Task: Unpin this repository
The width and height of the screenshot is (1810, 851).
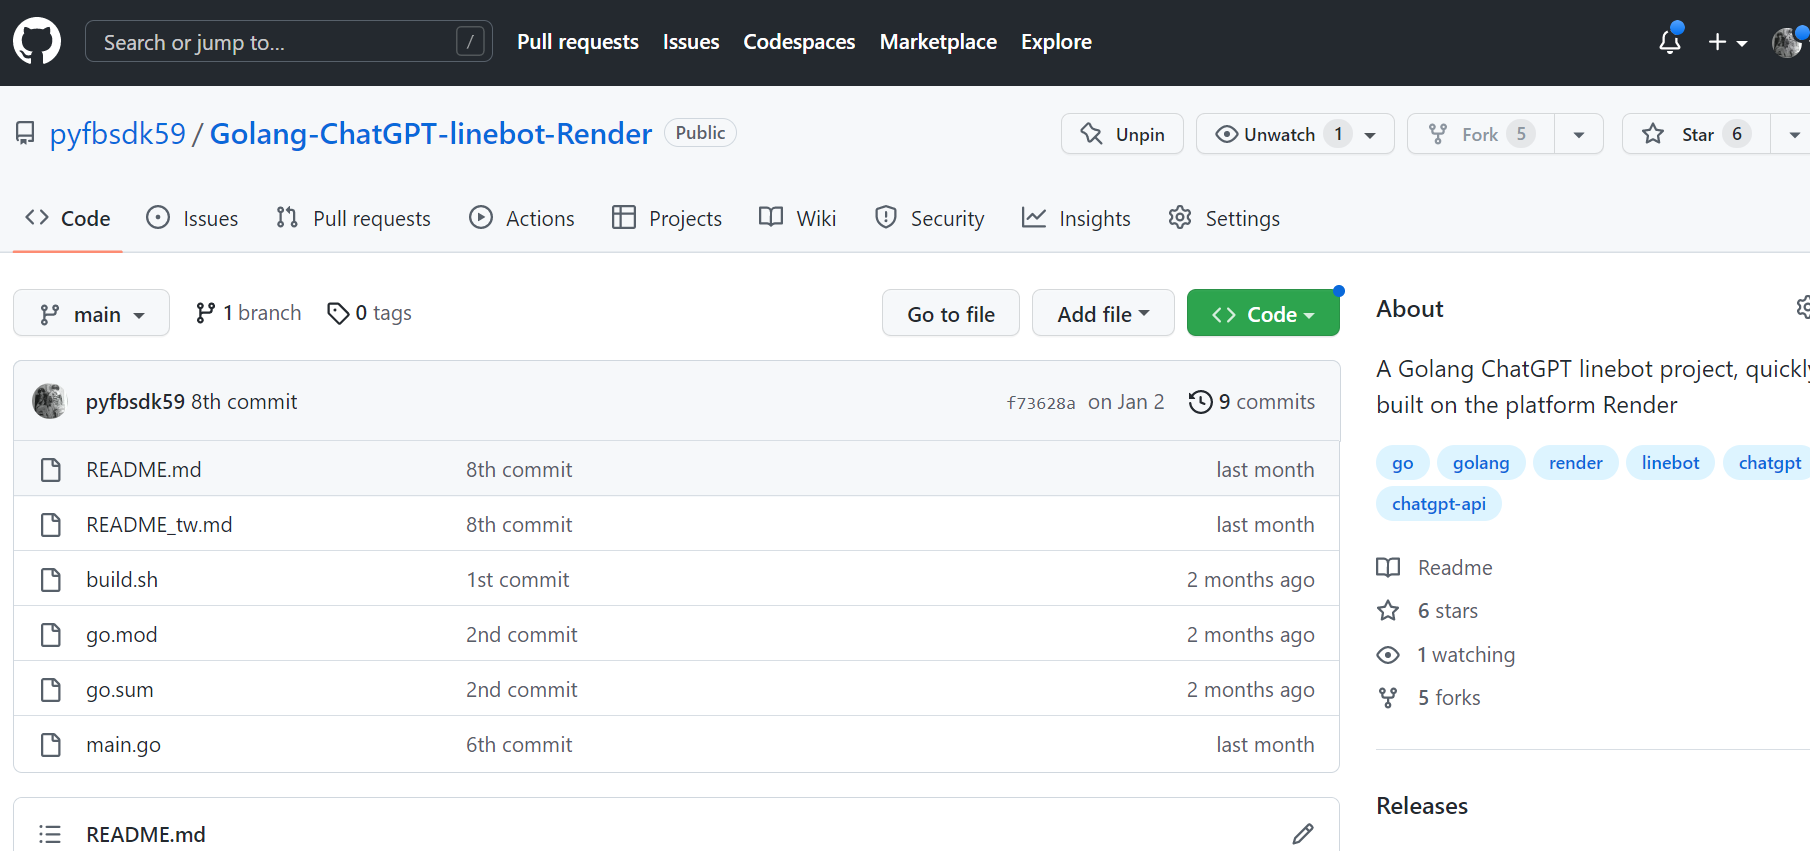Action: [1122, 134]
